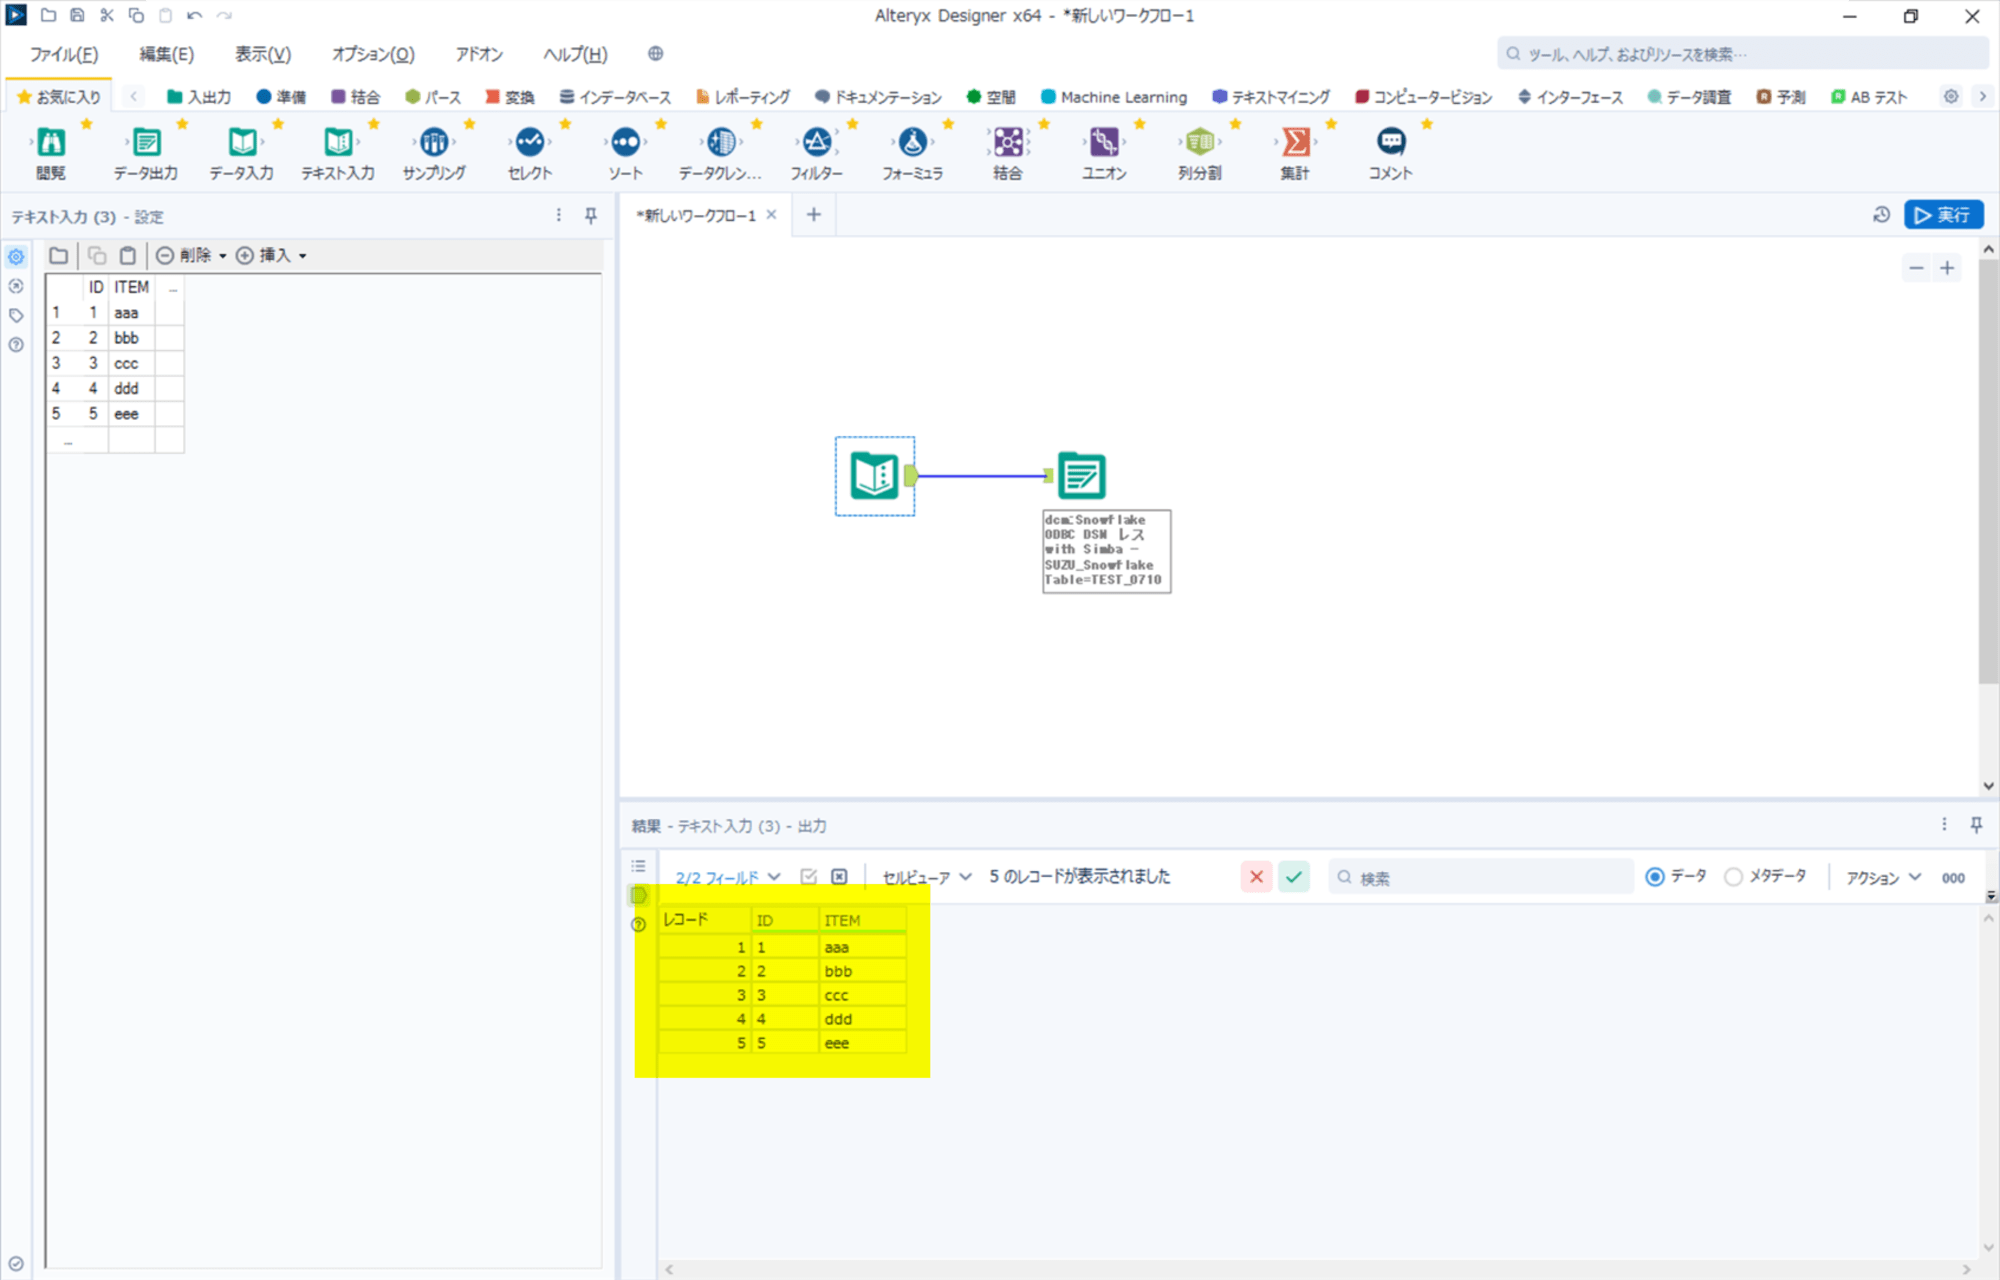2000x1280 pixels.
Task: Click the canvas vertical scrollbar
Action: (1988, 472)
